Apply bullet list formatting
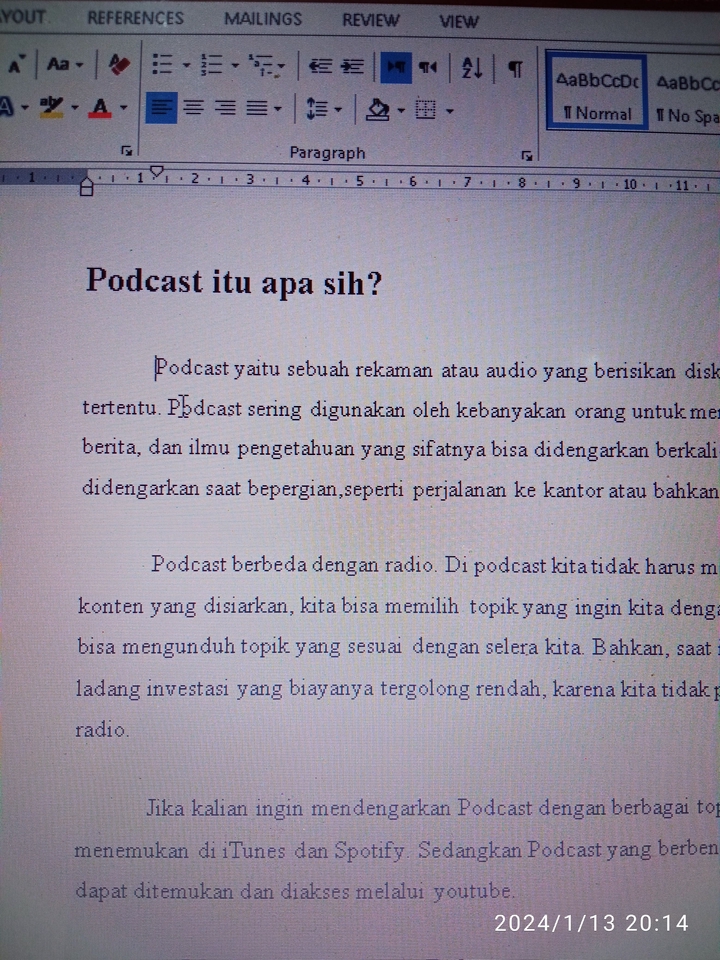 tap(162, 64)
